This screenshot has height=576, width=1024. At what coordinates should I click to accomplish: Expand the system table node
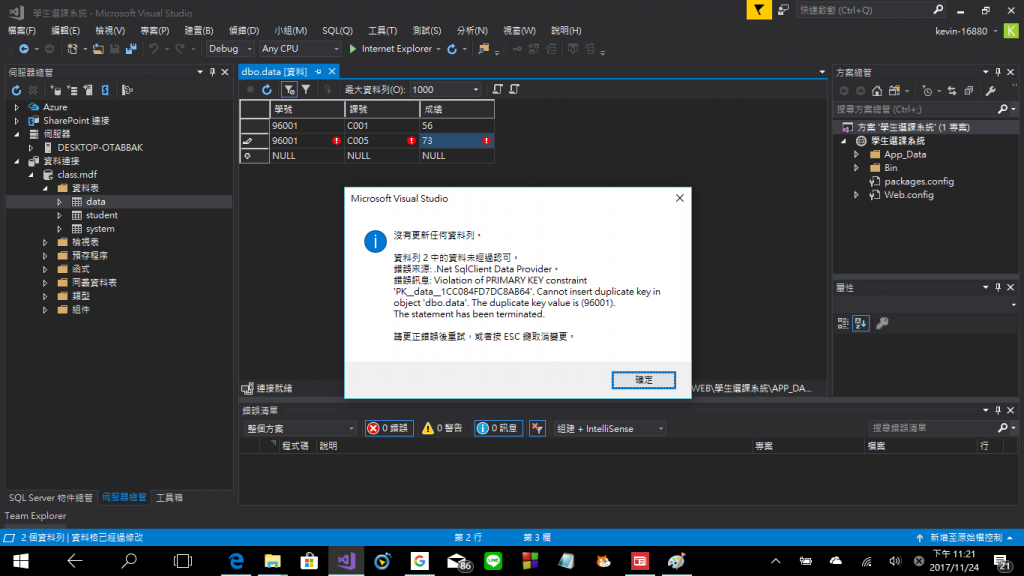point(59,229)
